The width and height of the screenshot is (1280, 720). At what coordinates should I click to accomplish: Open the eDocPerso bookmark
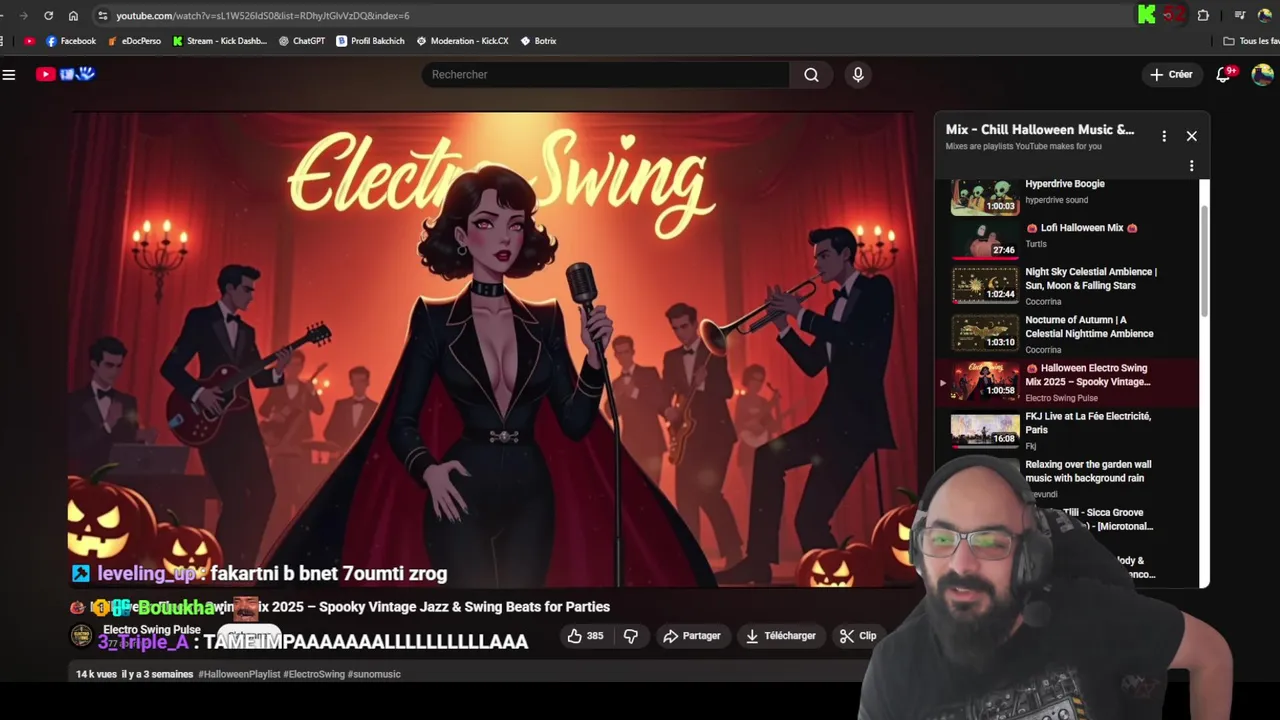(134, 41)
